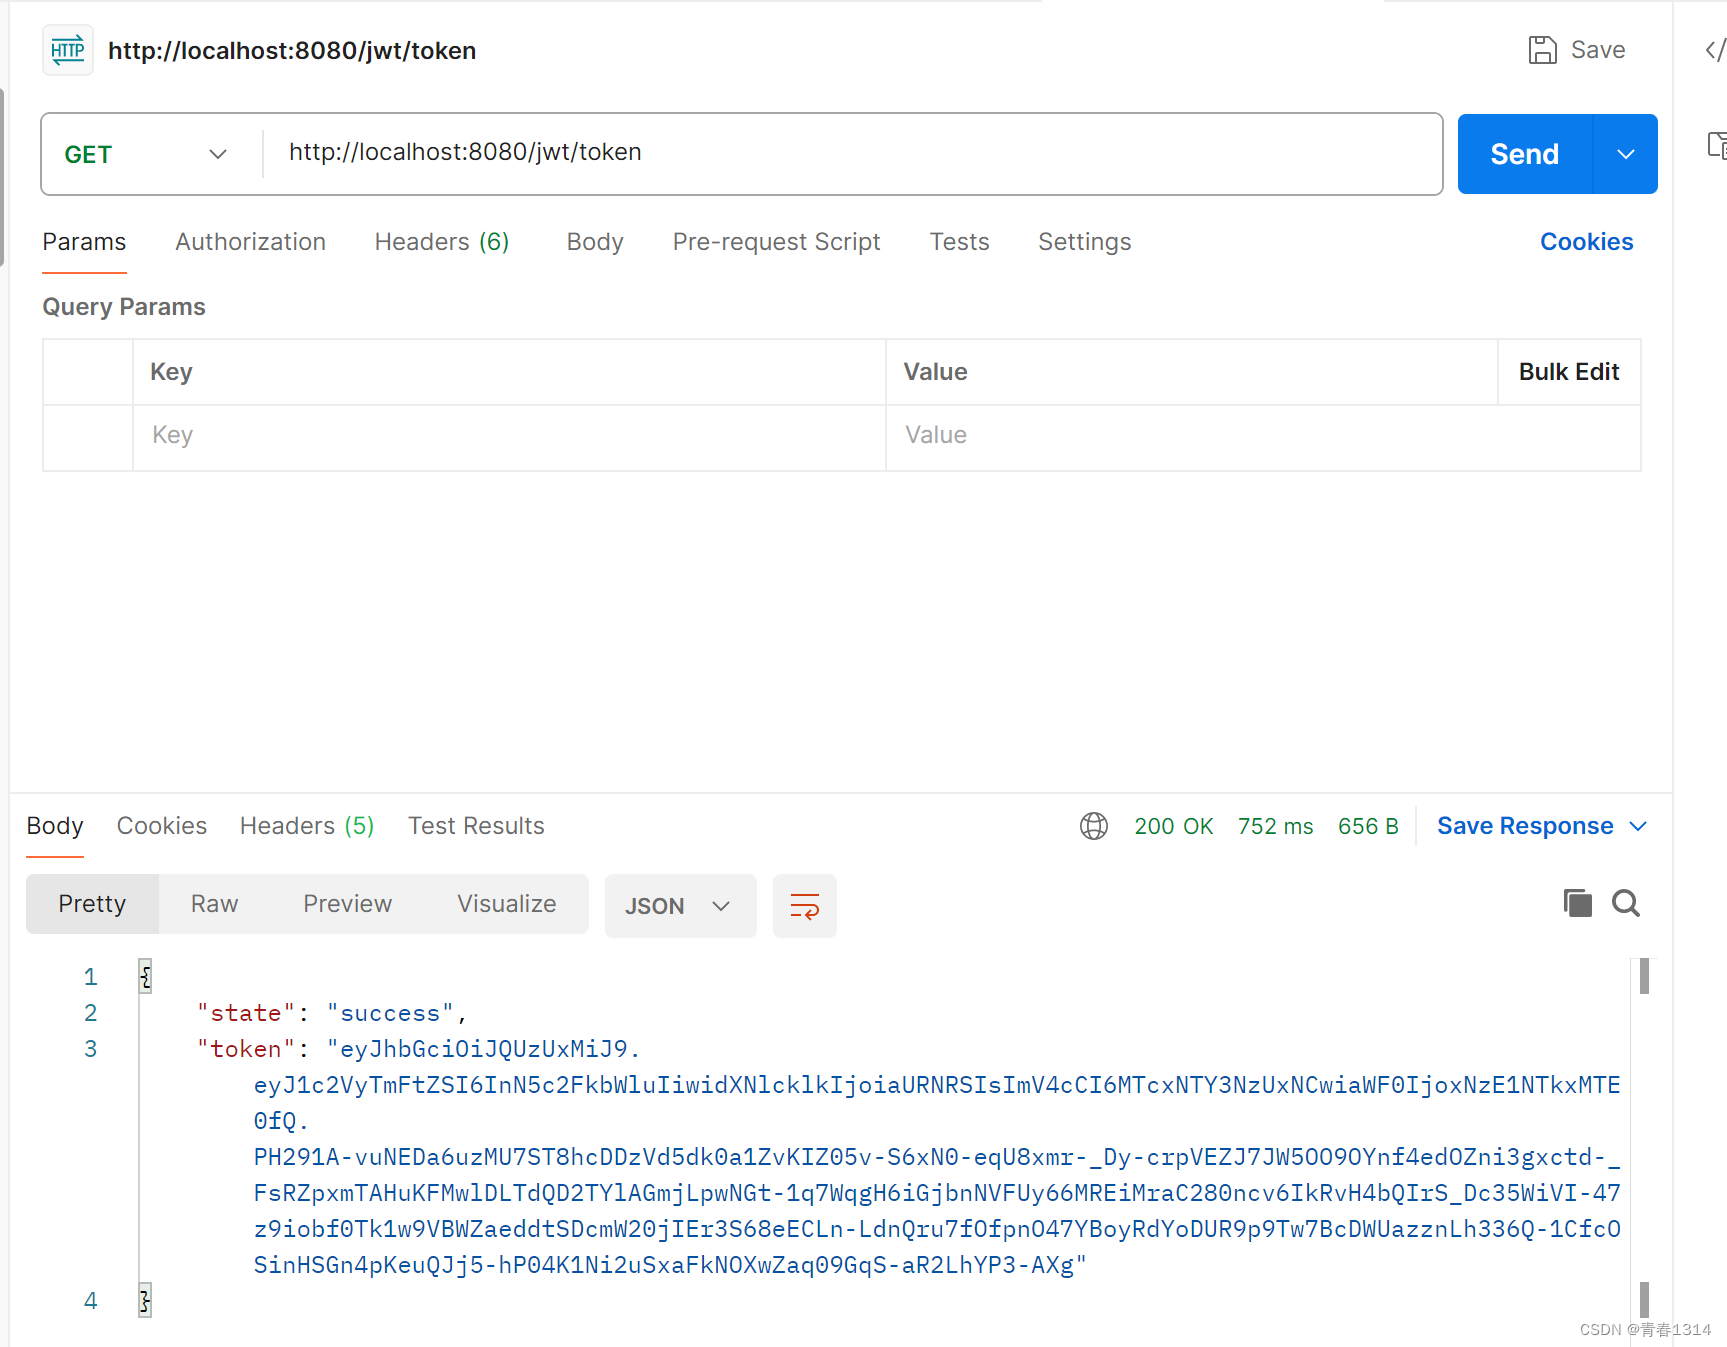
Task: Click the request title http://localhost:8080/jwt/token
Action: tap(292, 51)
